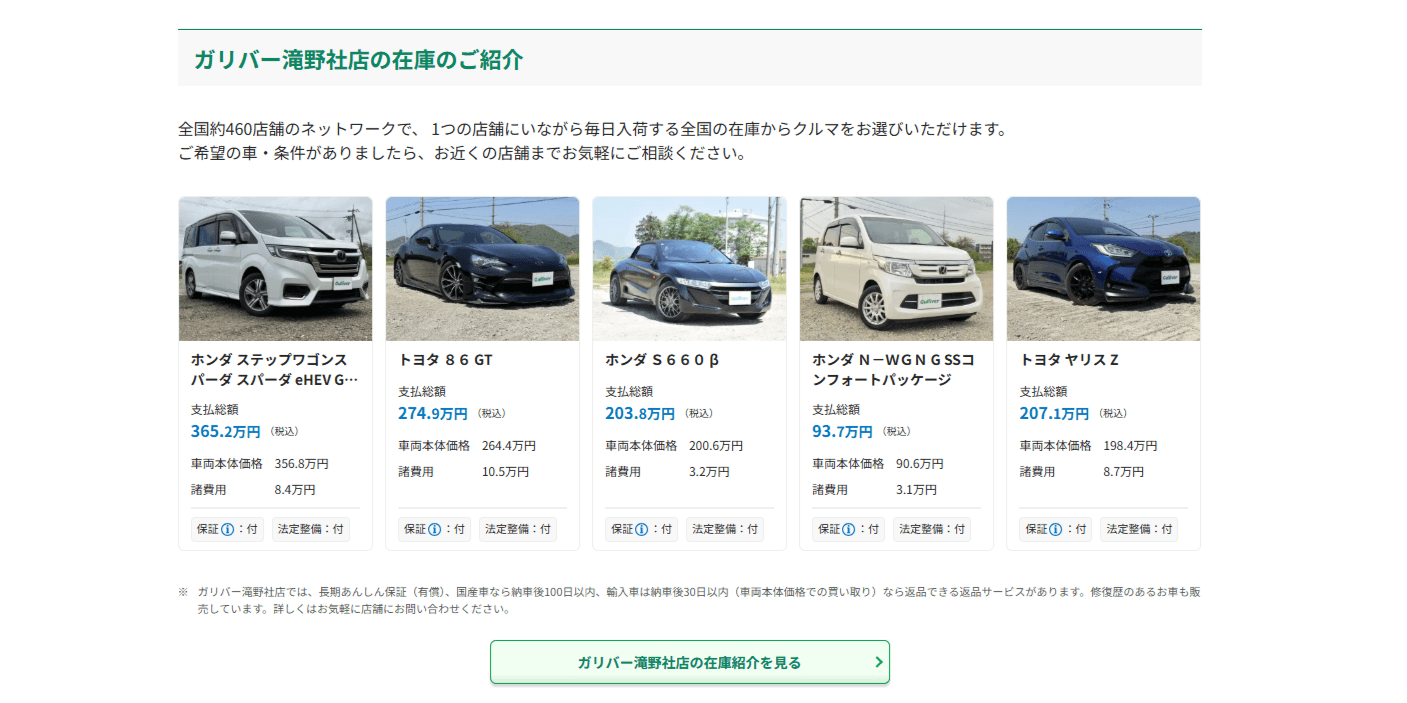The width and height of the screenshot is (1407, 703).
Task: Click 365.2万円 total price
Action: tap(226, 432)
